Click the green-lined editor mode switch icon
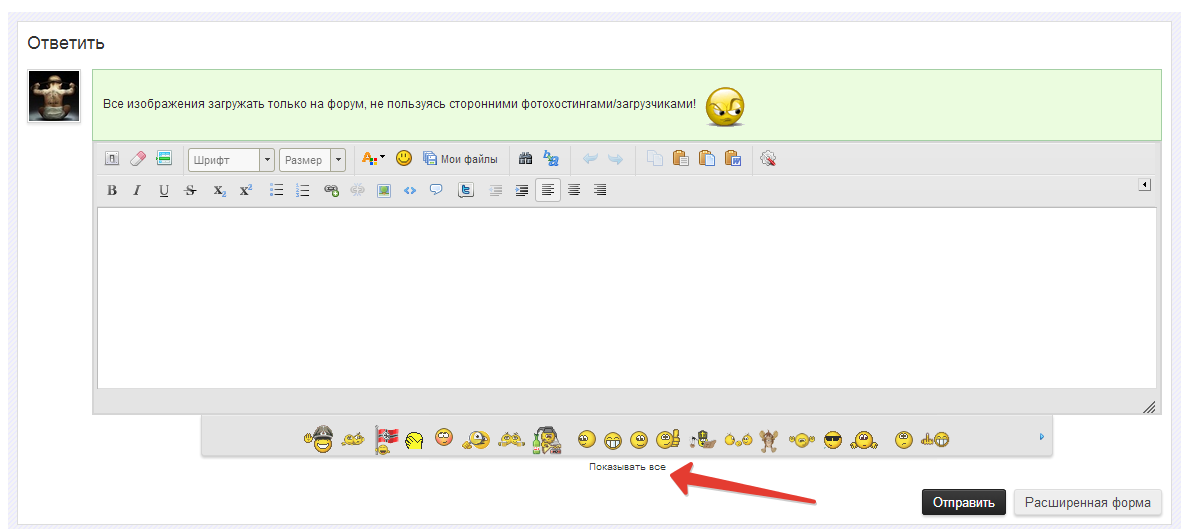Viewport: 1184px width, 529px height. point(164,158)
